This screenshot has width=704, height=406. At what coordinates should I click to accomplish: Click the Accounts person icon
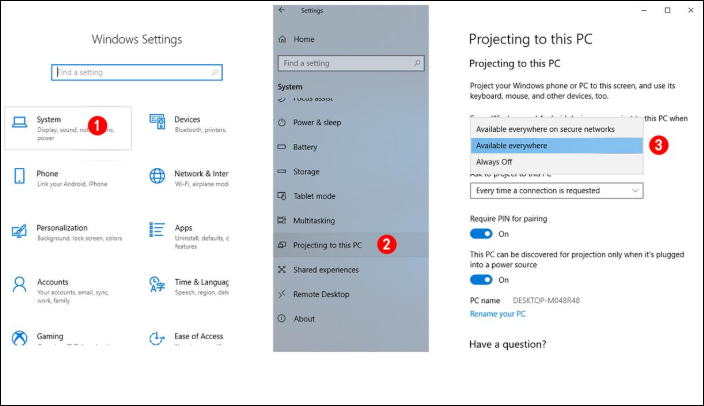(20, 285)
